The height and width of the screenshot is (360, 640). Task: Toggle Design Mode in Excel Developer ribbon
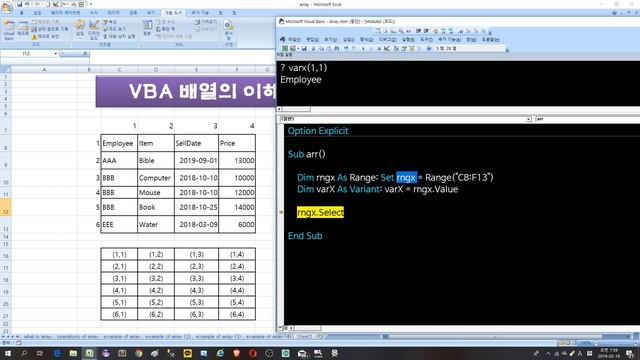(94, 29)
